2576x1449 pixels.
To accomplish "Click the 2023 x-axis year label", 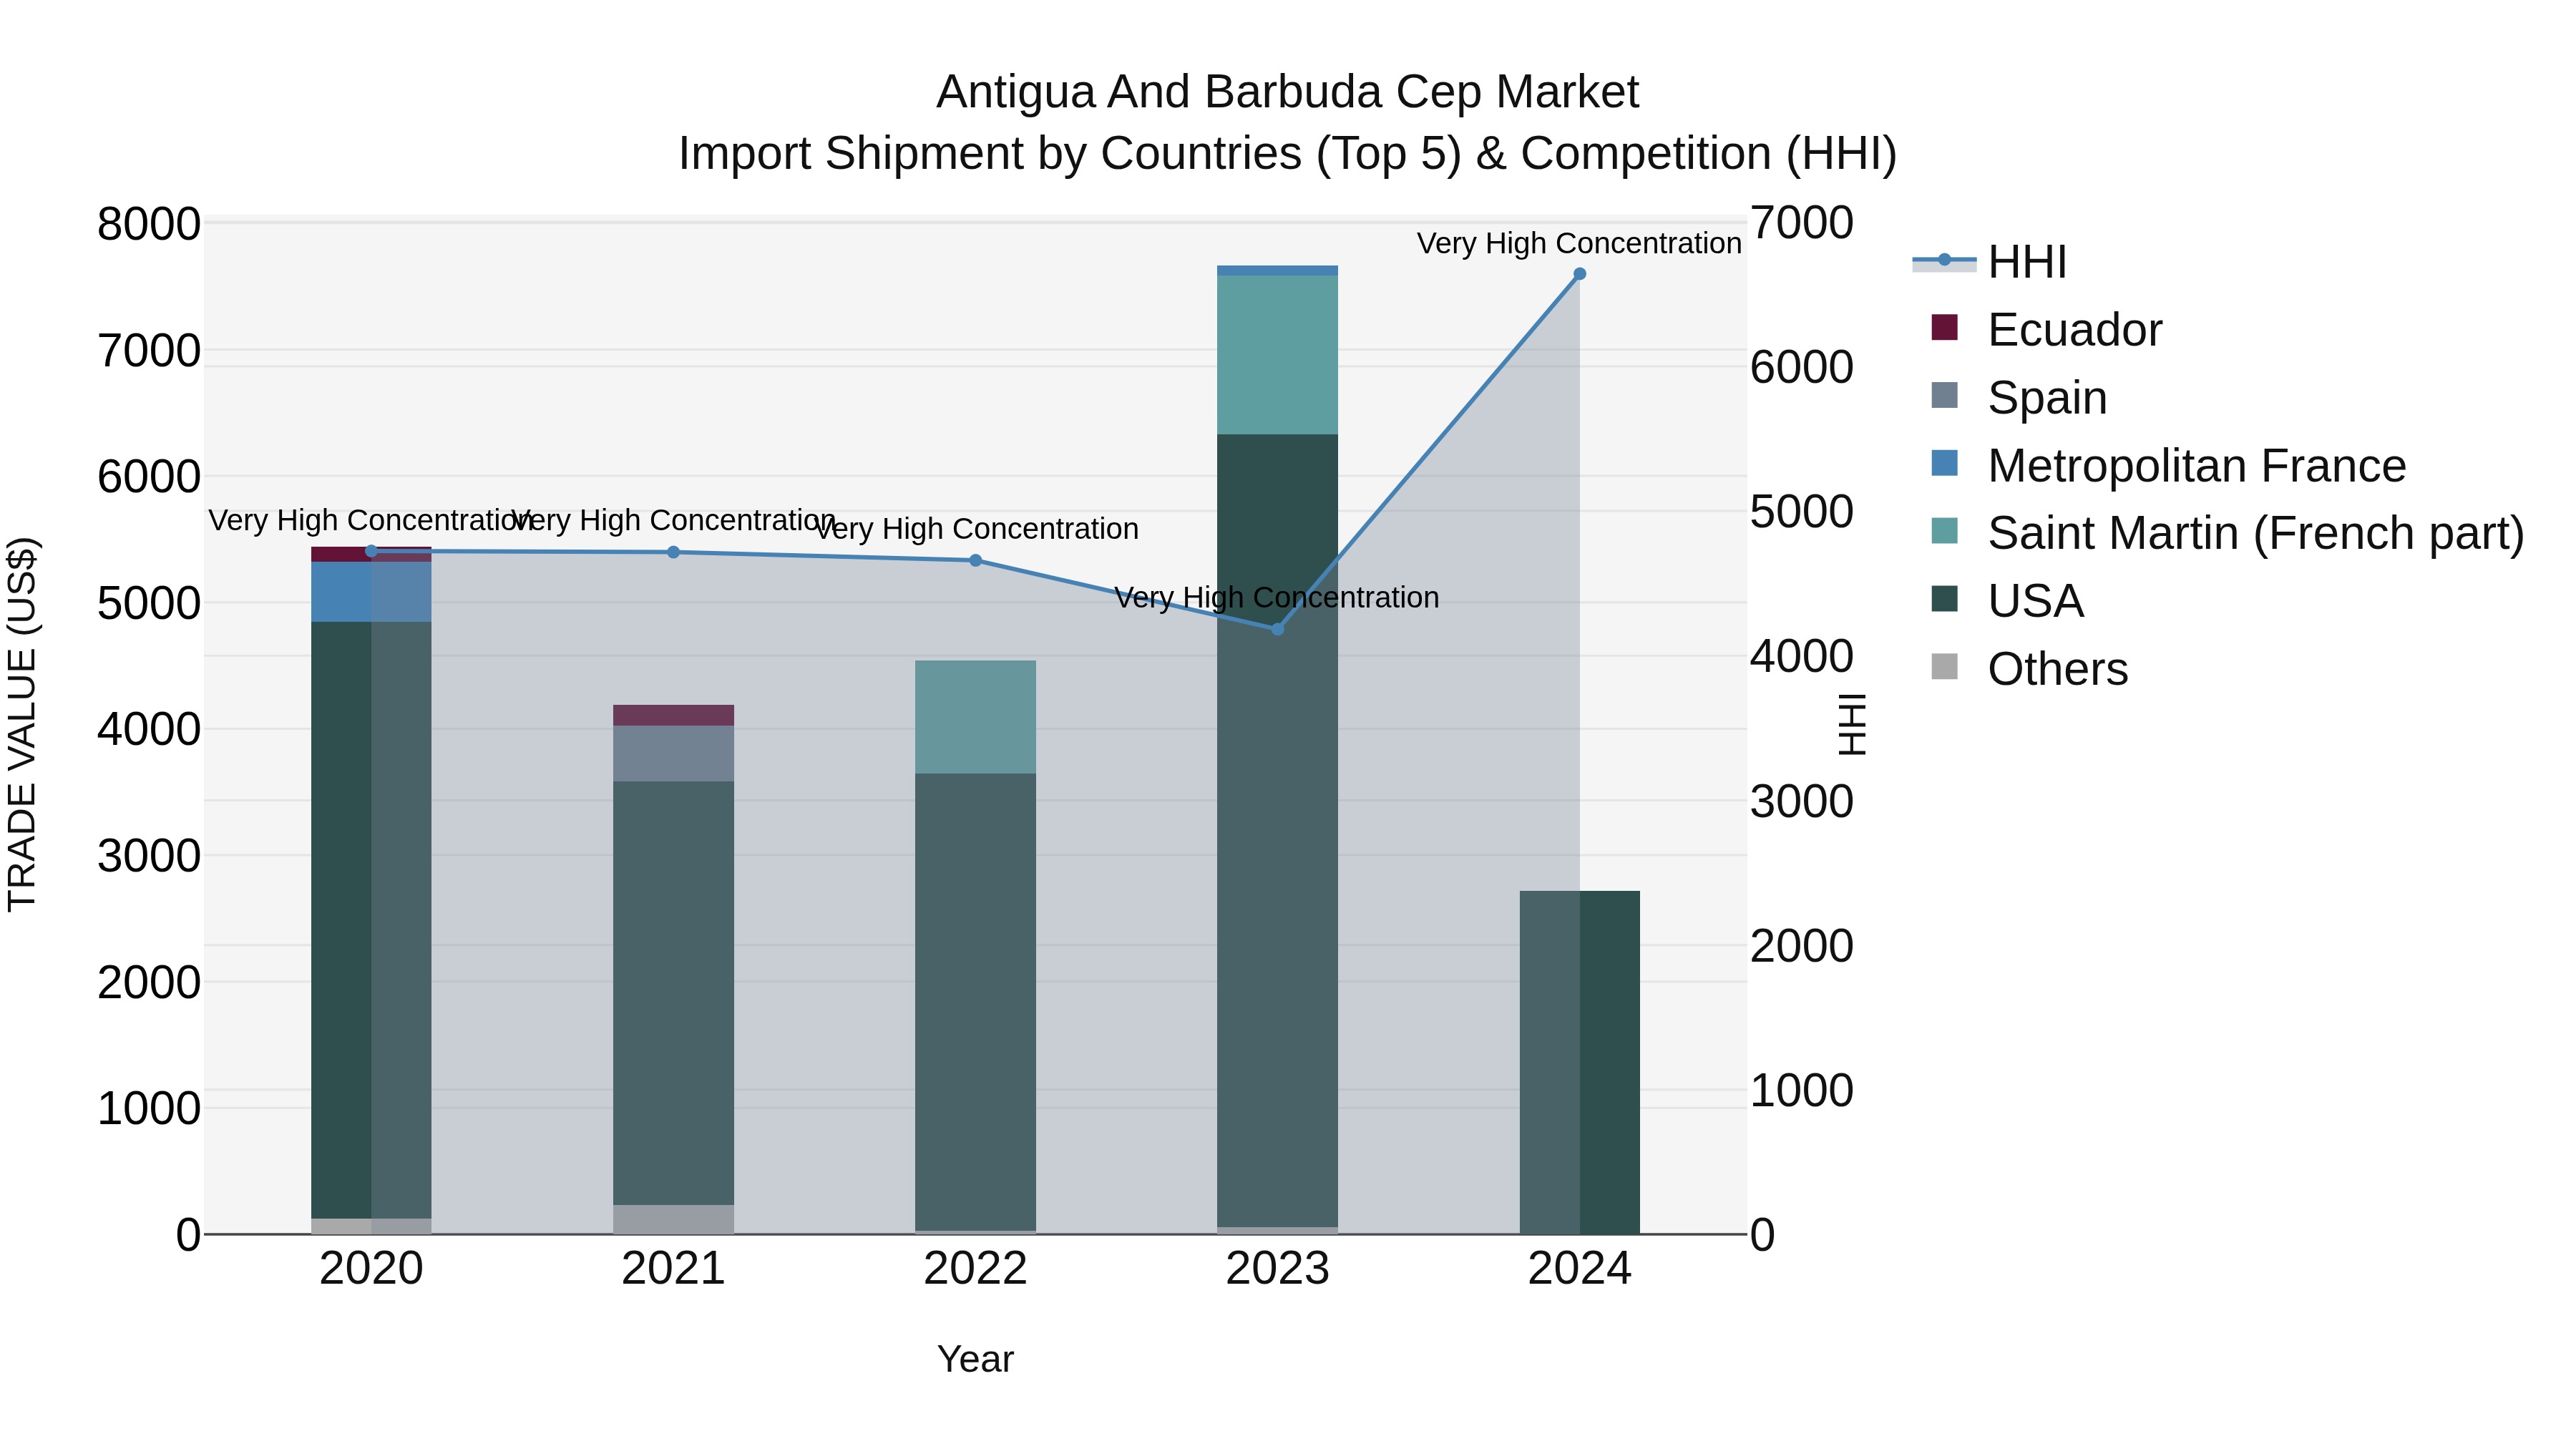I will (1277, 1269).
